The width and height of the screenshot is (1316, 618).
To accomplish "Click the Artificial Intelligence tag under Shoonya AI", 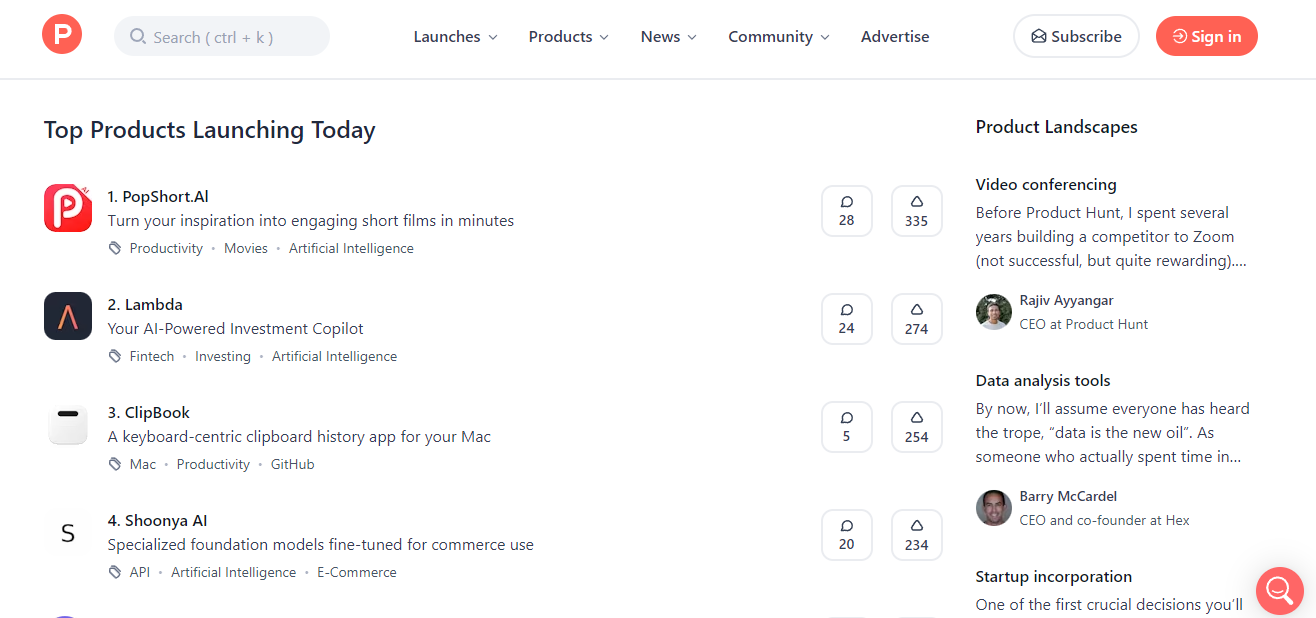I will pyautogui.click(x=233, y=572).
